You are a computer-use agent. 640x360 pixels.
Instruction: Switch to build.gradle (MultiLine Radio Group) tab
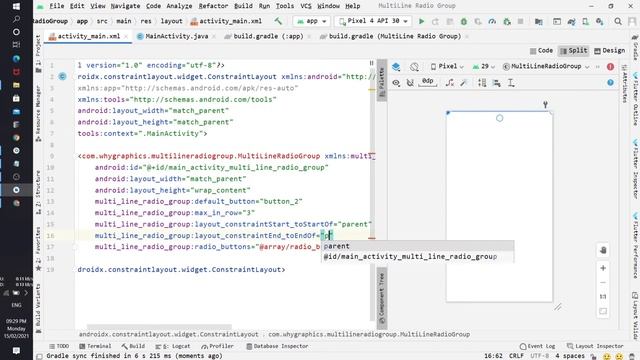(394, 36)
